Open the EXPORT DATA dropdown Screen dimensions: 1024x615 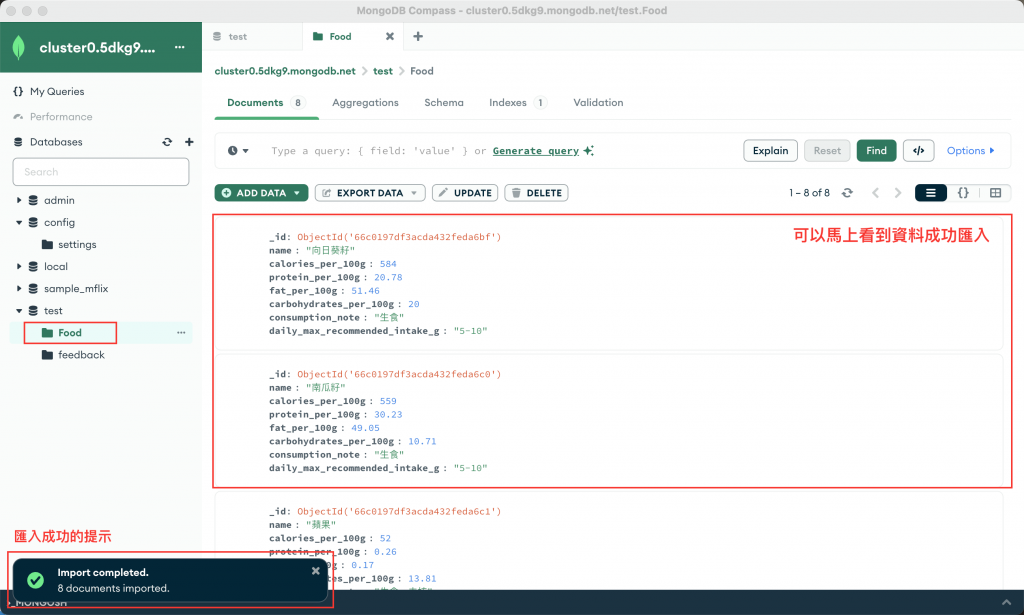[x=370, y=193]
